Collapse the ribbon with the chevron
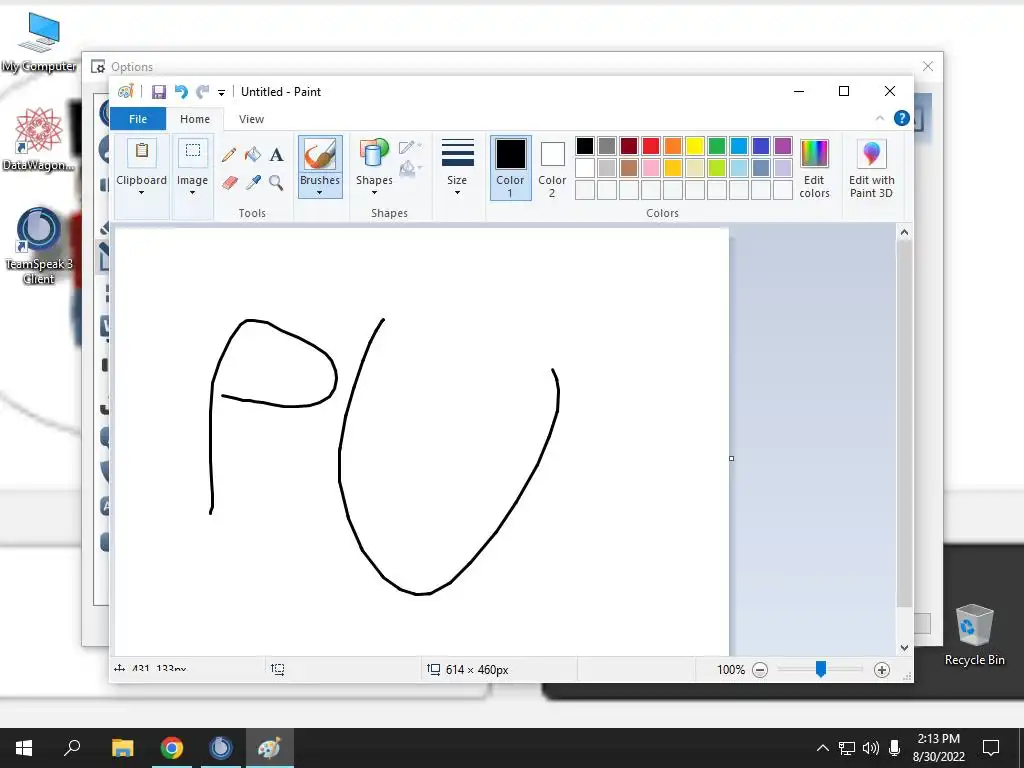This screenshot has height=768, width=1024. [880, 118]
